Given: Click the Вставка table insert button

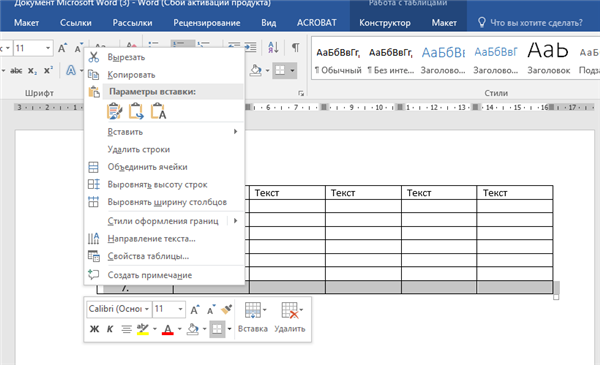Looking at the screenshot, I should click(x=253, y=318).
